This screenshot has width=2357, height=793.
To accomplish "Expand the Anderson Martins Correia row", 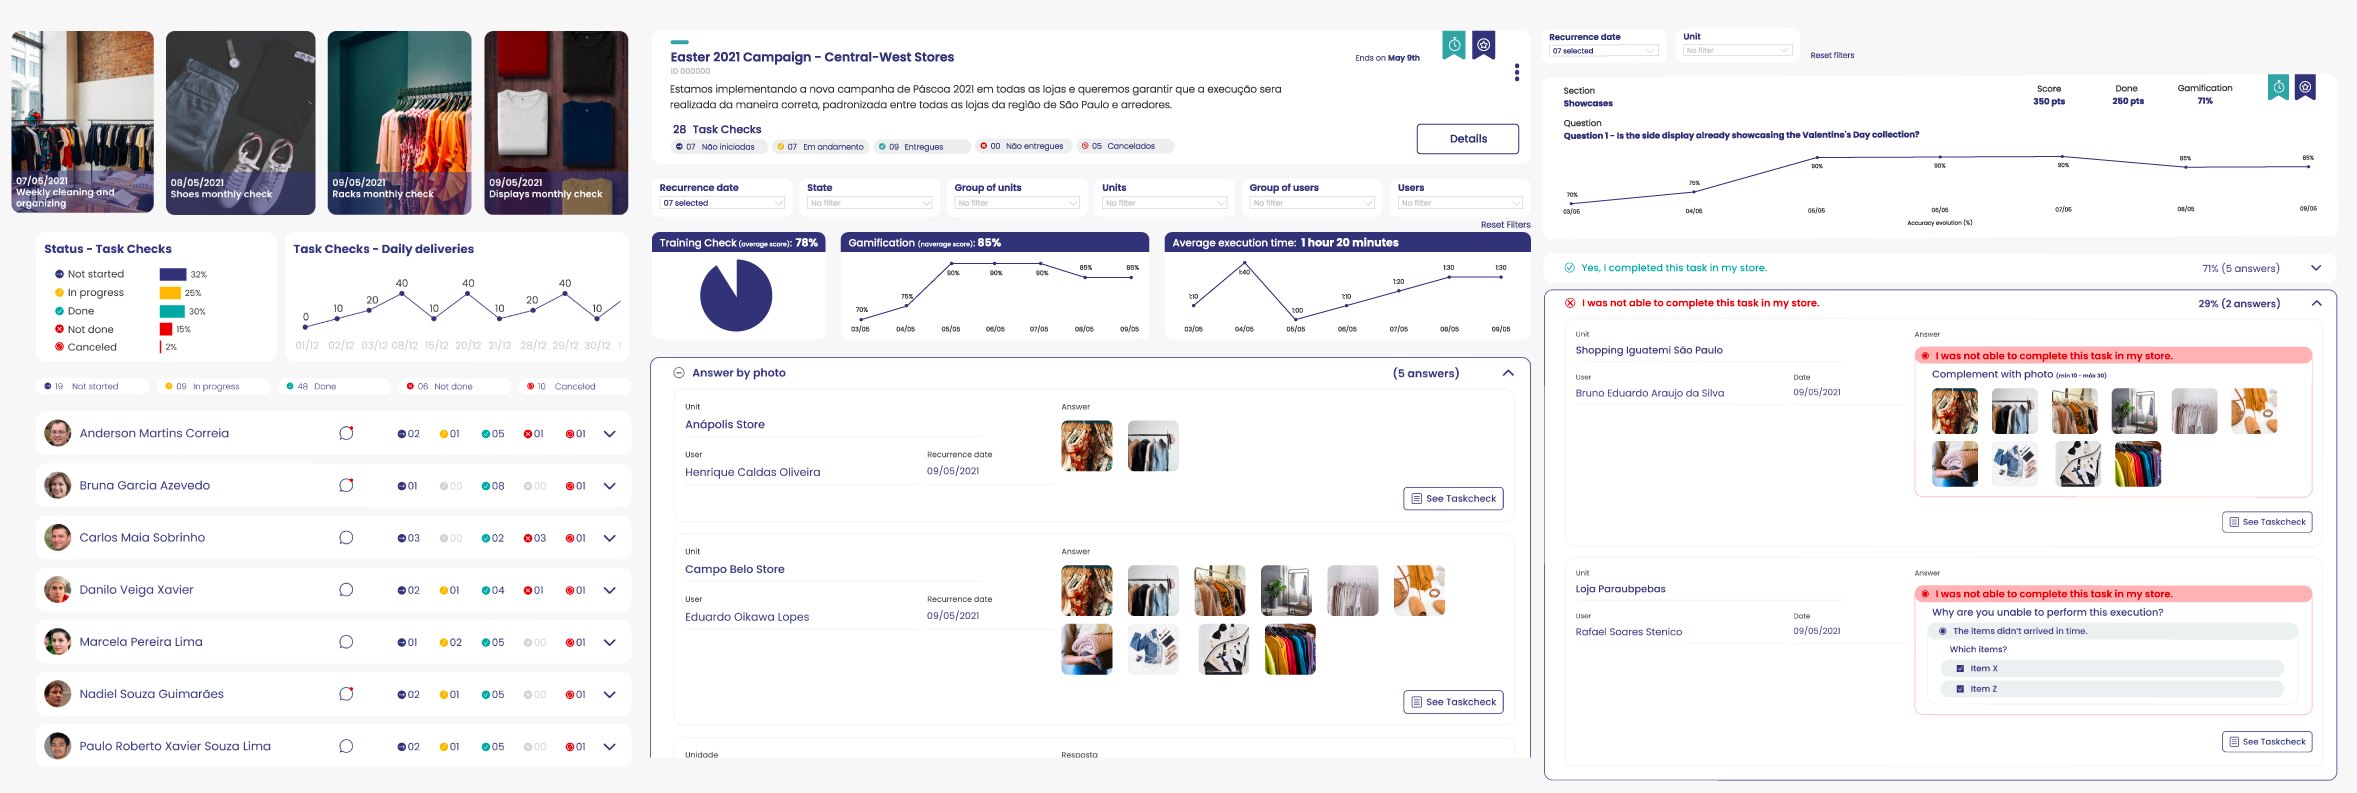I will pos(610,434).
